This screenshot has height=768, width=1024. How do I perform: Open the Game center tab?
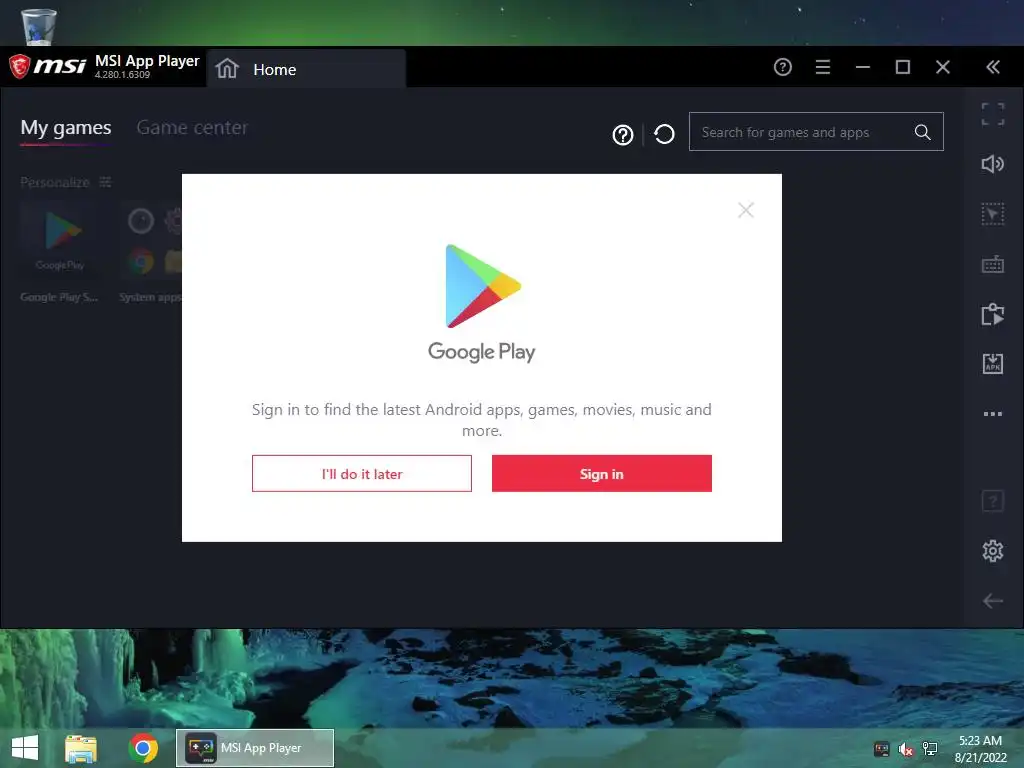click(192, 127)
